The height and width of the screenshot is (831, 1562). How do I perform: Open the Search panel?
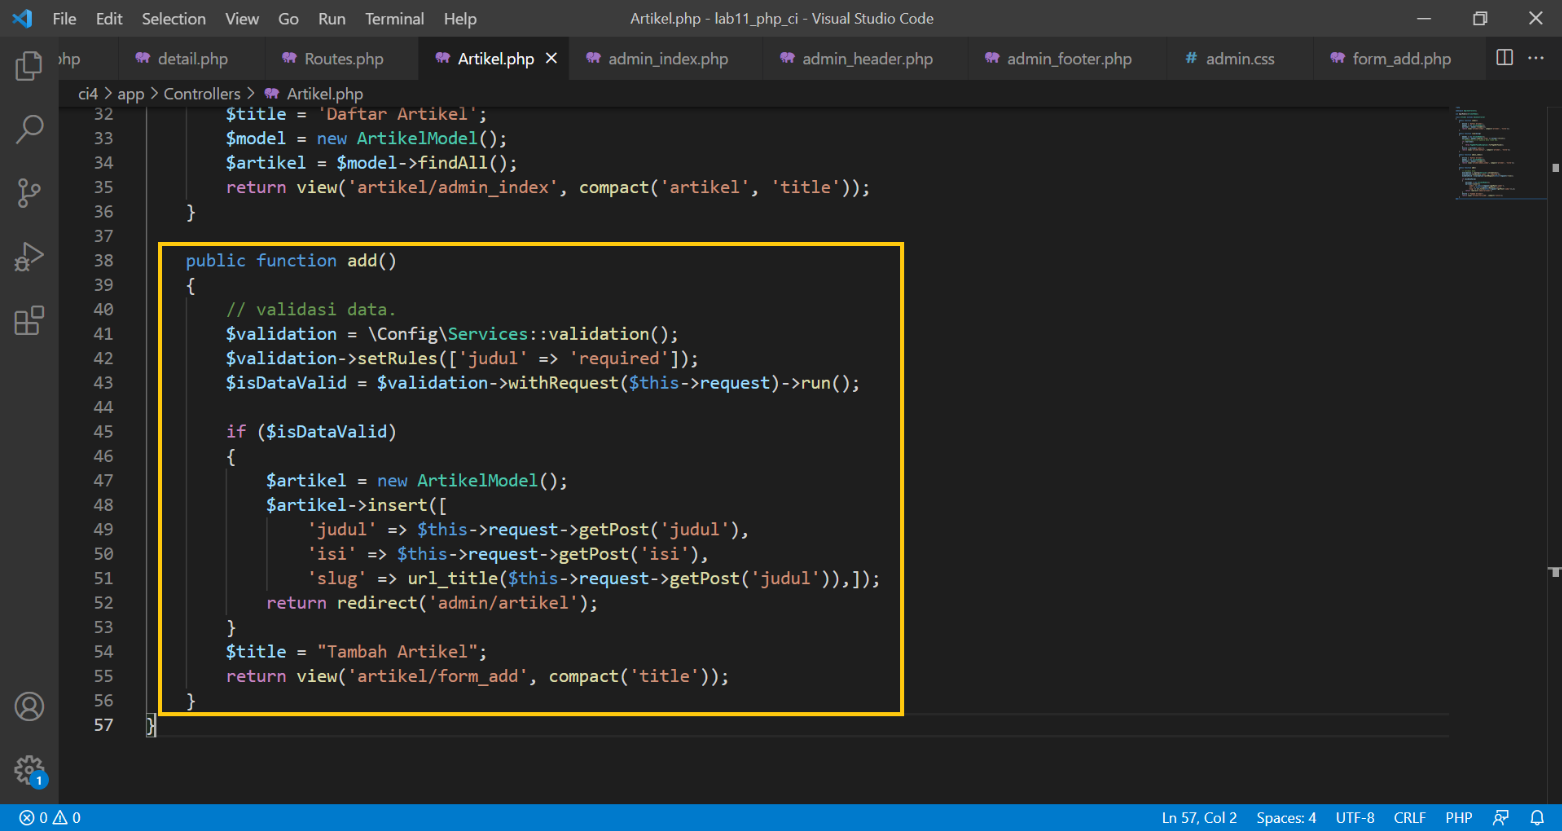click(x=29, y=129)
